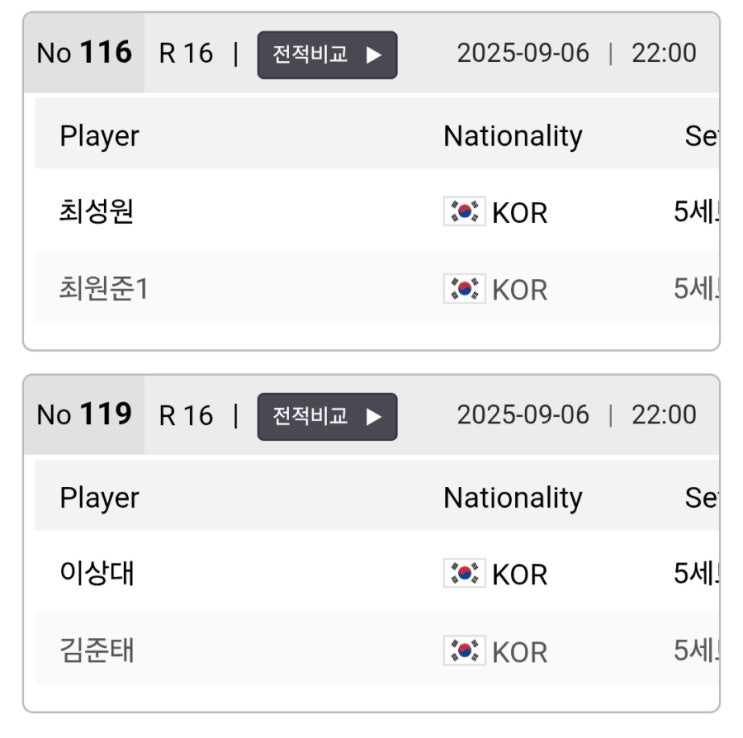The image size is (743, 738).
Task: Select the Korean flag beside 최원준1
Action: [464, 289]
